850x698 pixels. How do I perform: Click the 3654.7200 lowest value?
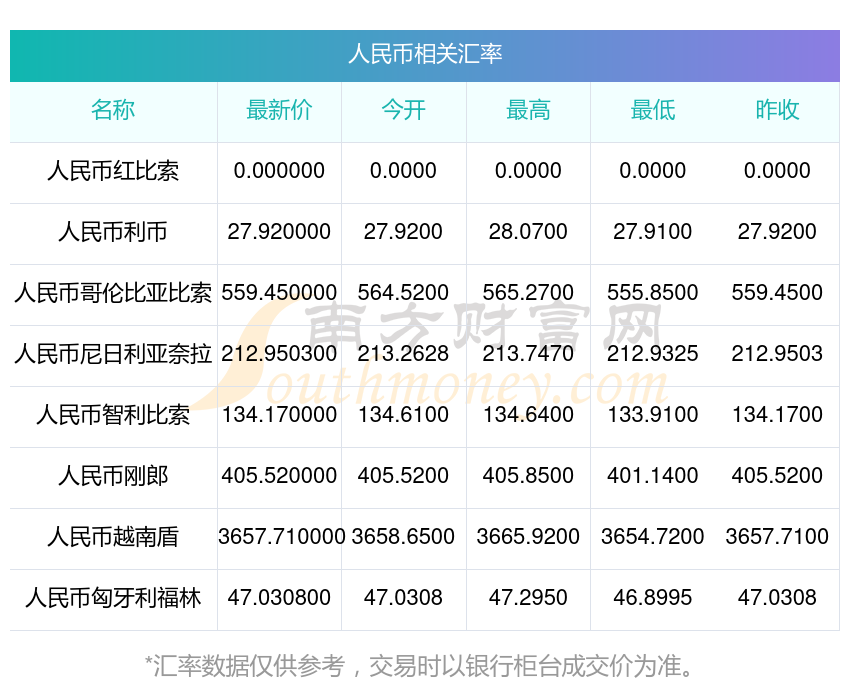(x=653, y=537)
